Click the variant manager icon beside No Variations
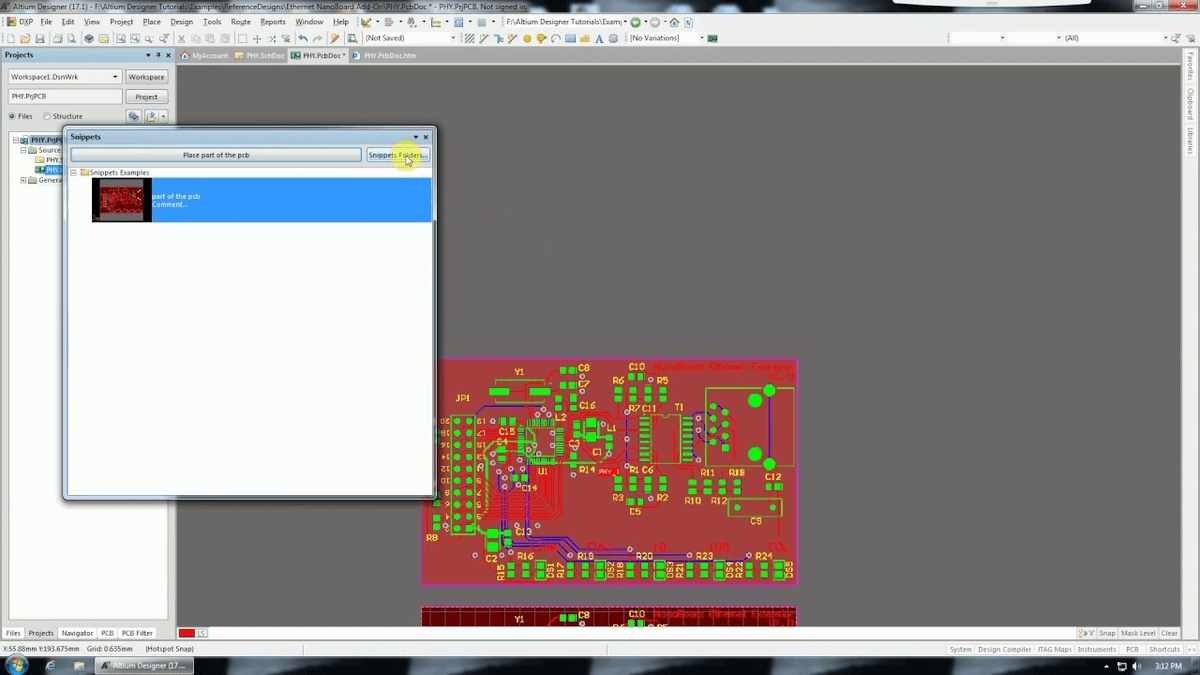The width and height of the screenshot is (1200, 675). pos(712,37)
